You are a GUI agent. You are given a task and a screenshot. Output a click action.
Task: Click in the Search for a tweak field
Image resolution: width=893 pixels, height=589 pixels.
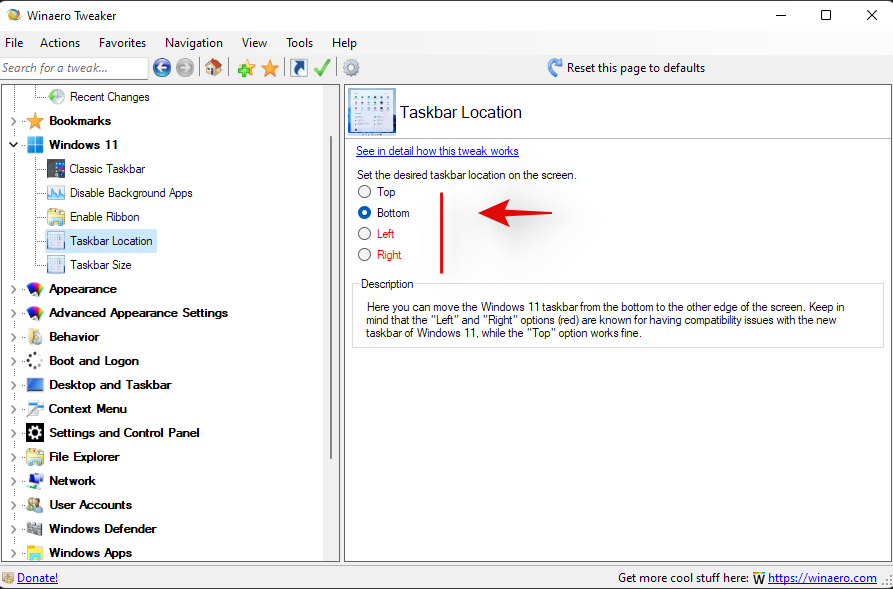[x=74, y=68]
